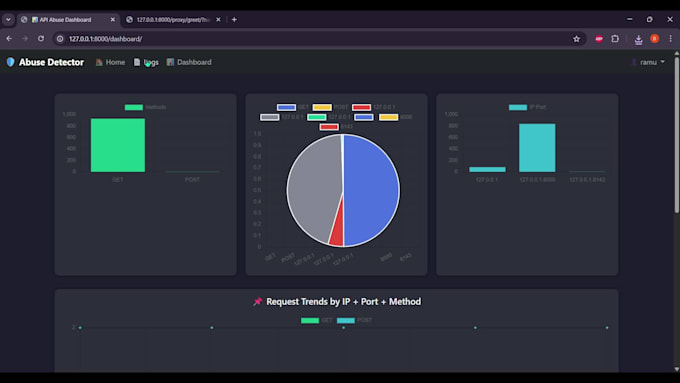Click the Dashboard chart icon in navbar
The image size is (680, 383).
point(170,62)
